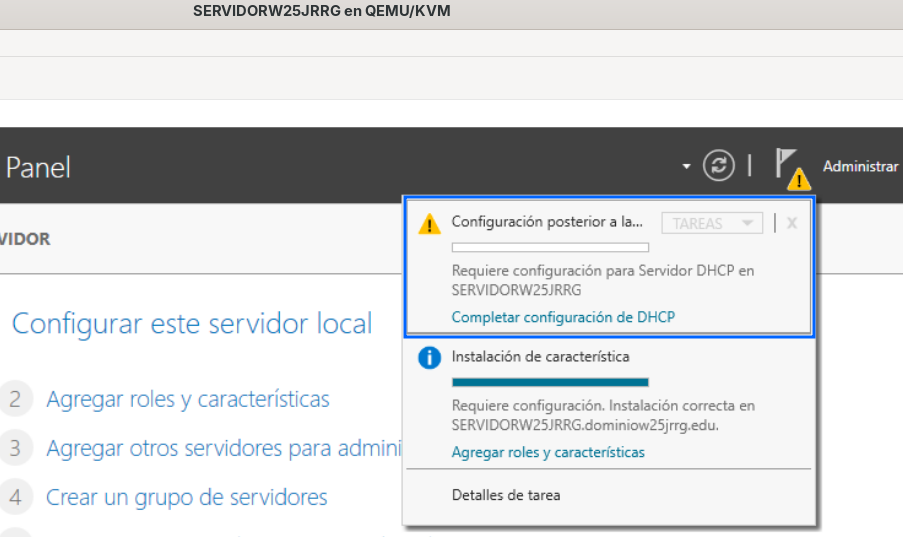Image resolution: width=903 pixels, height=537 pixels.
Task: Click Crear un grupo de servidores
Action: 187,497
